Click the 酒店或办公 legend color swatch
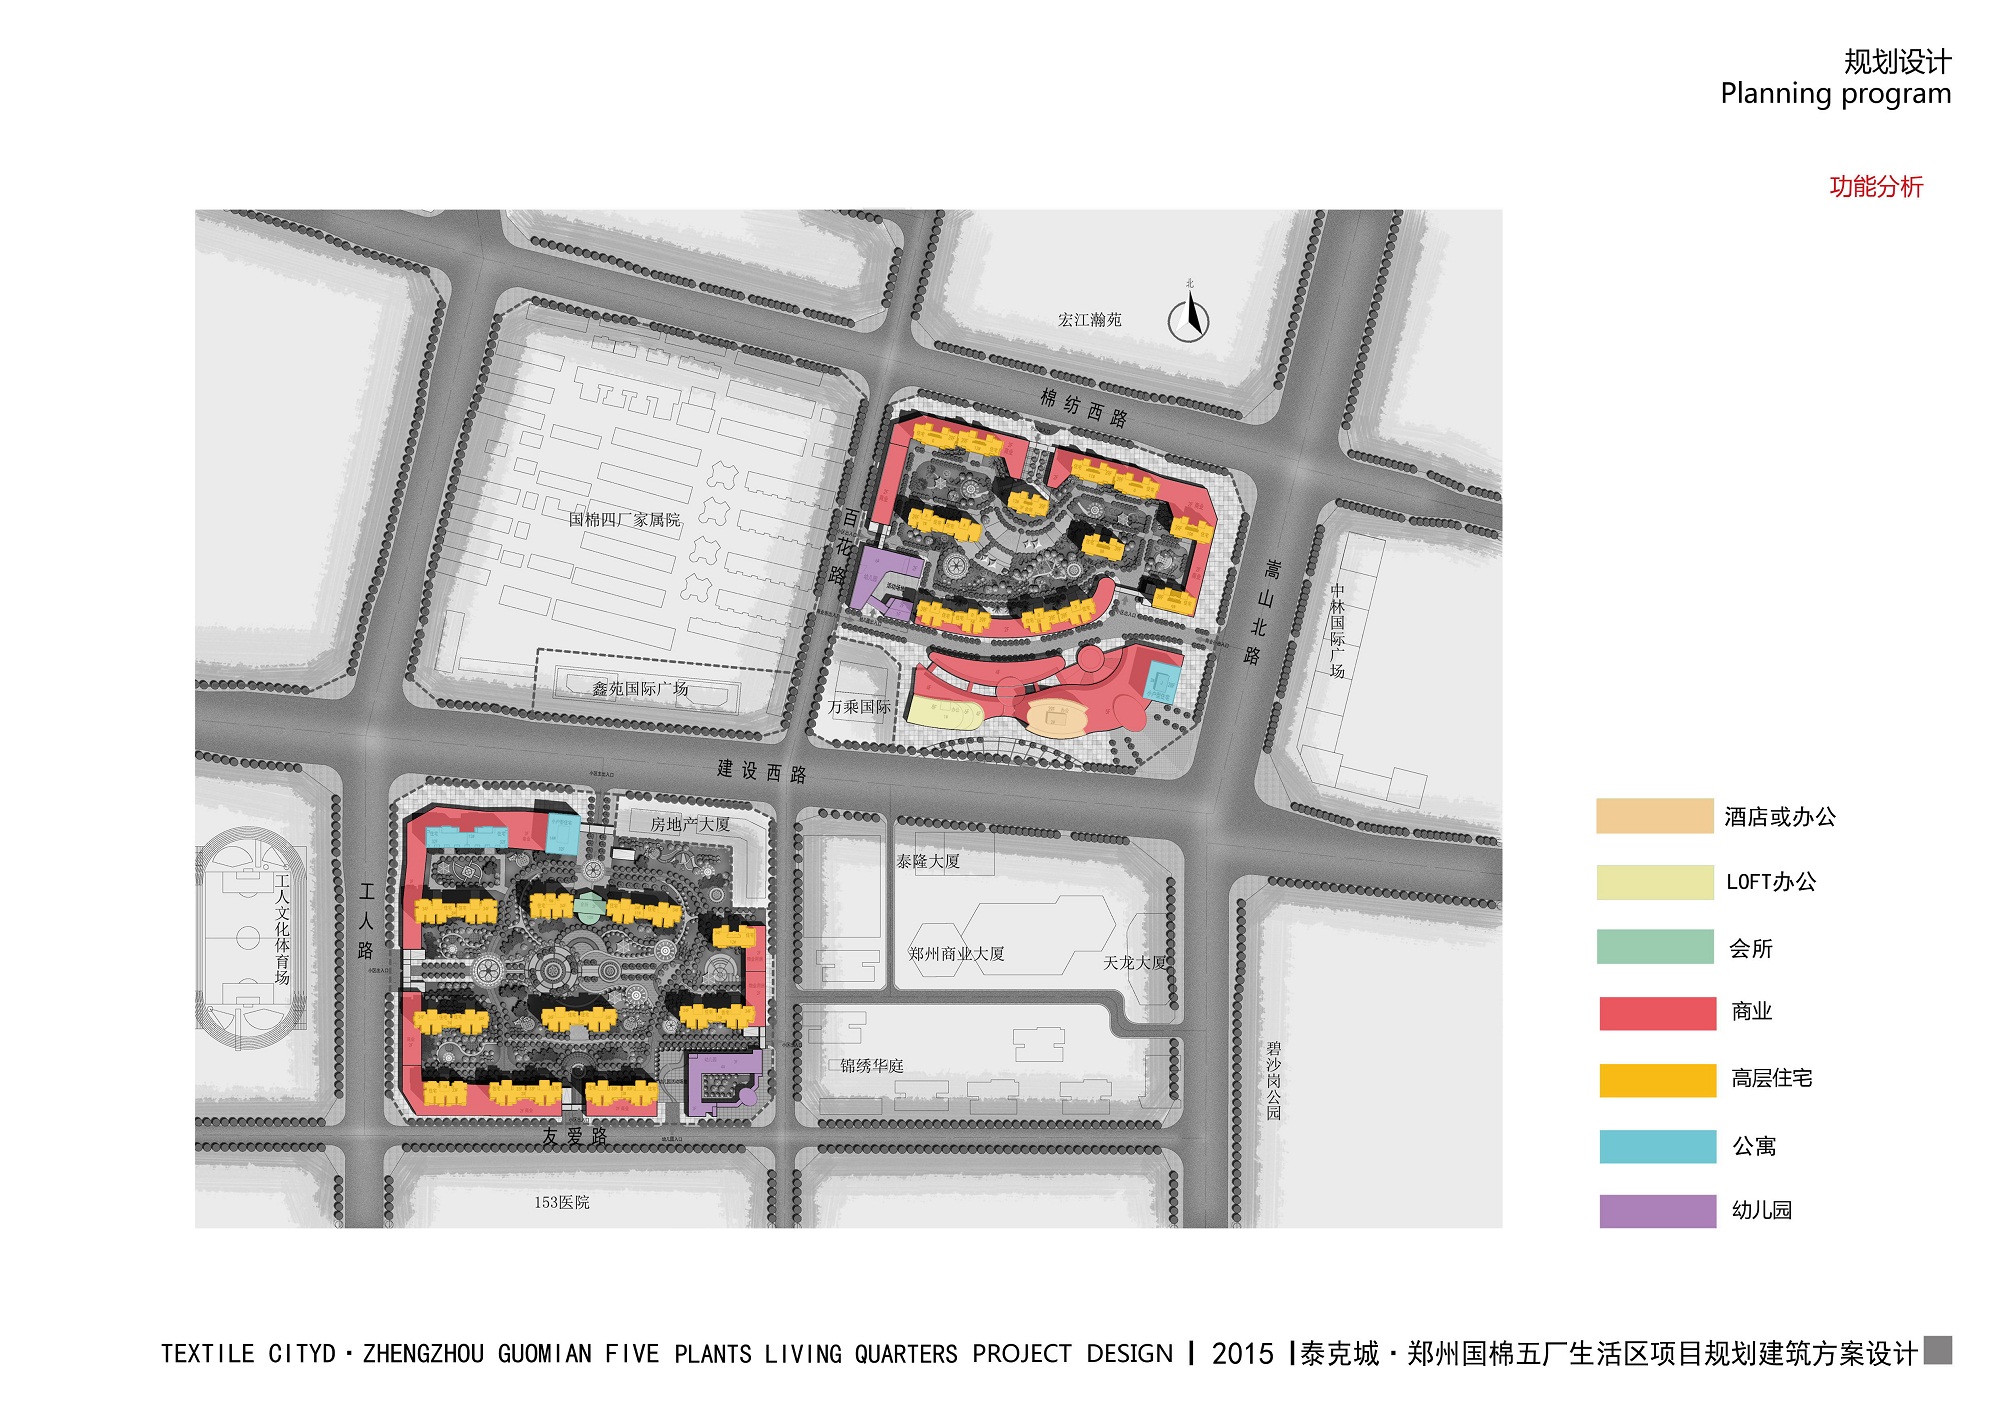Screen dimensions: 2000x1414 click(x=1654, y=816)
